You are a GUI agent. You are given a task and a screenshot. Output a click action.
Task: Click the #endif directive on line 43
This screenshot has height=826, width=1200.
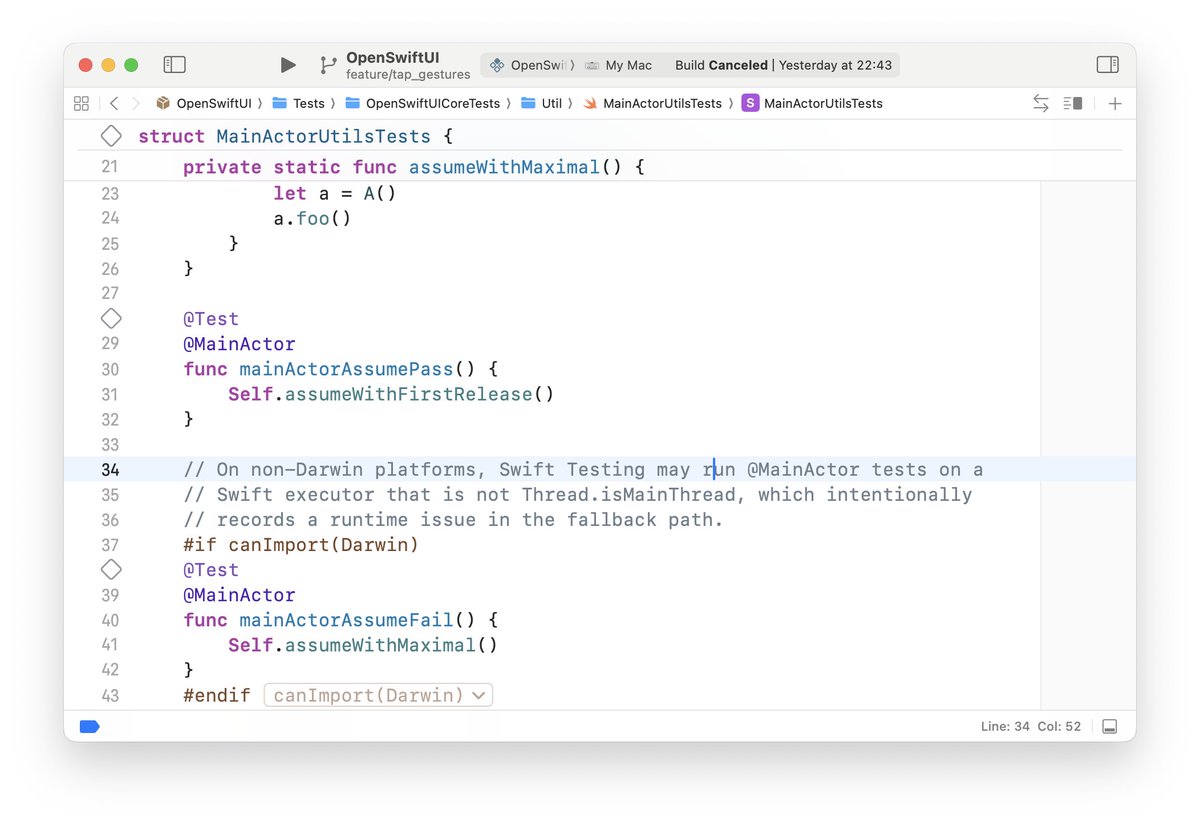pos(217,695)
